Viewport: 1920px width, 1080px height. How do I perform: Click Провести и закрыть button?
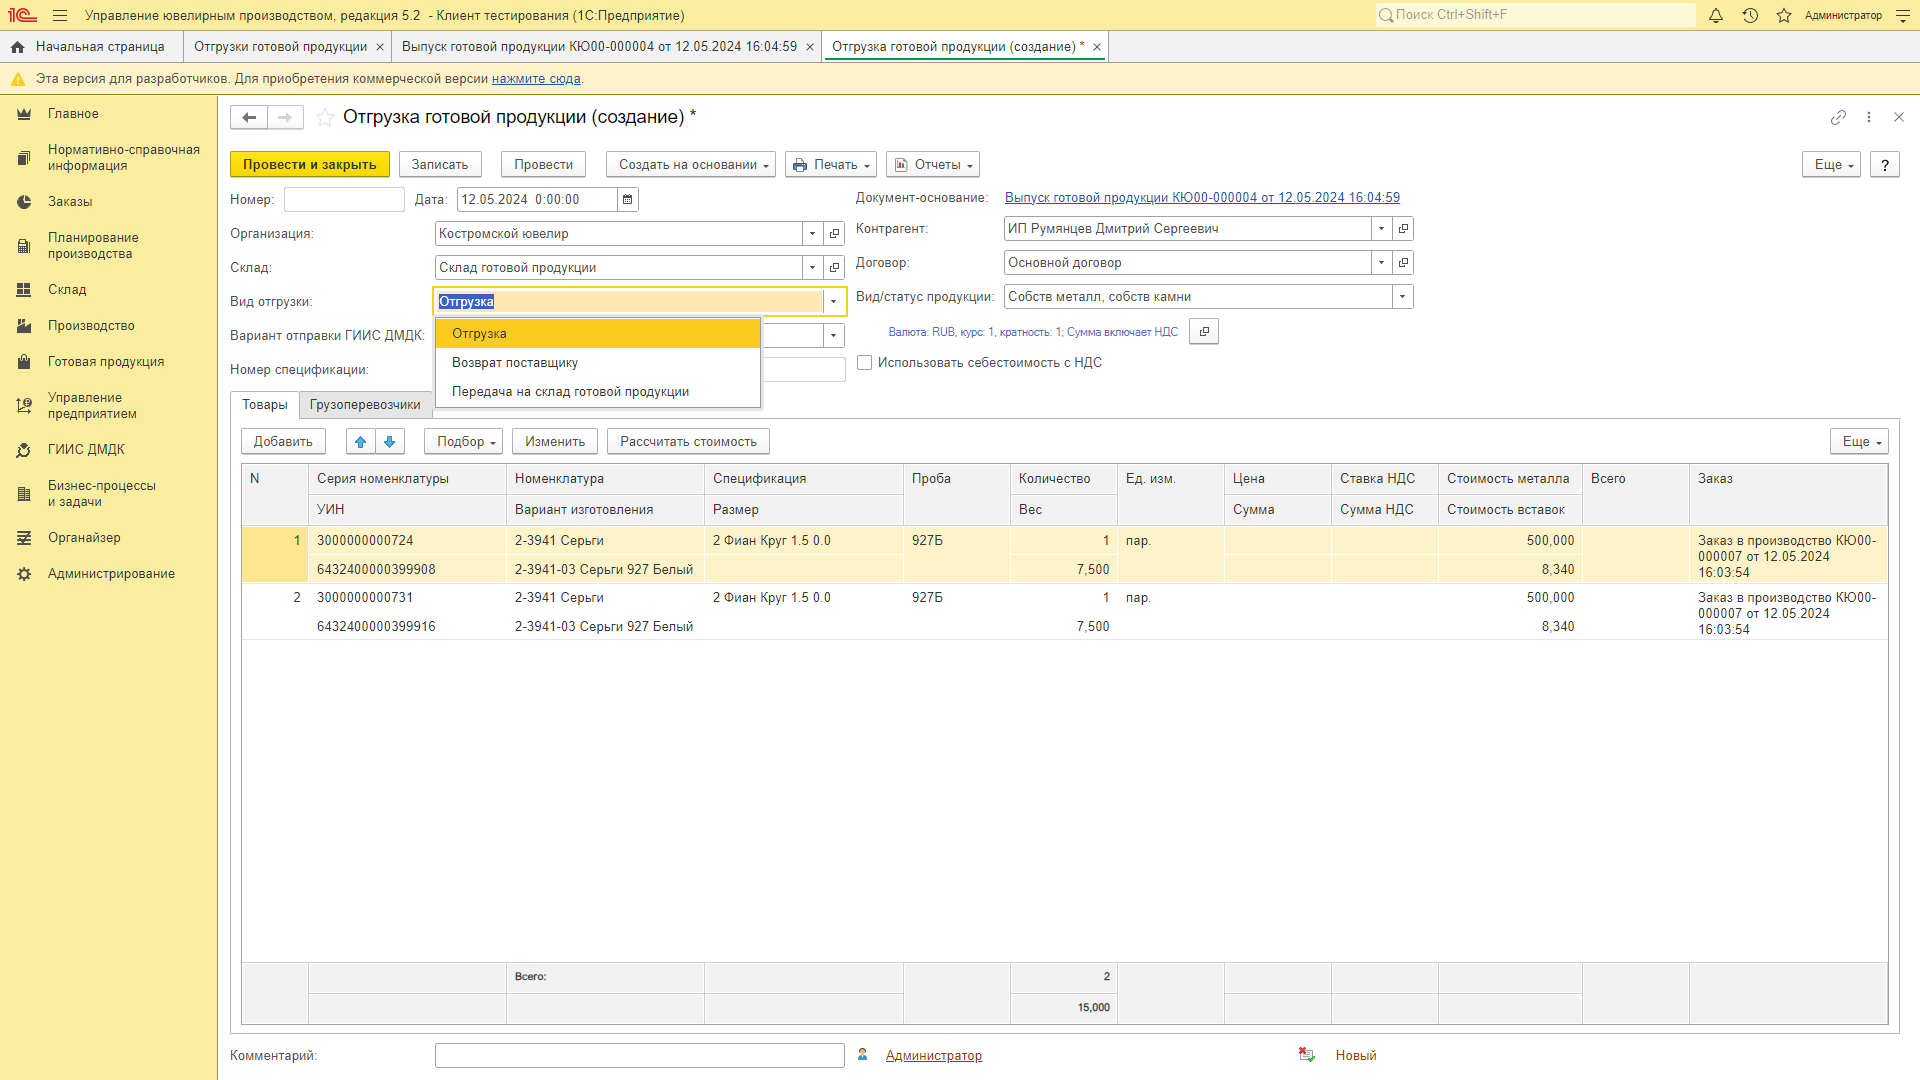click(310, 165)
